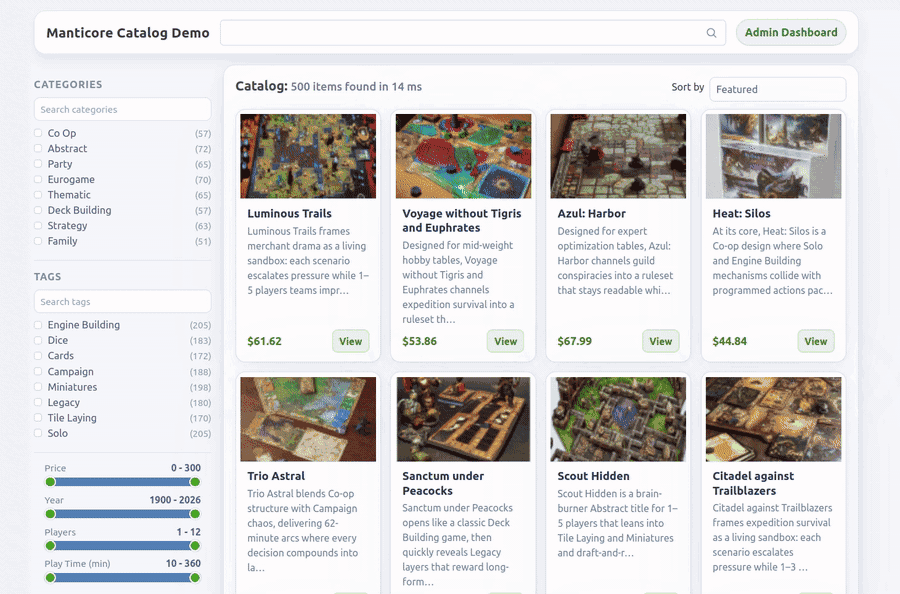
Task: Open the Trio Astral thumbnail image
Action: (308, 419)
